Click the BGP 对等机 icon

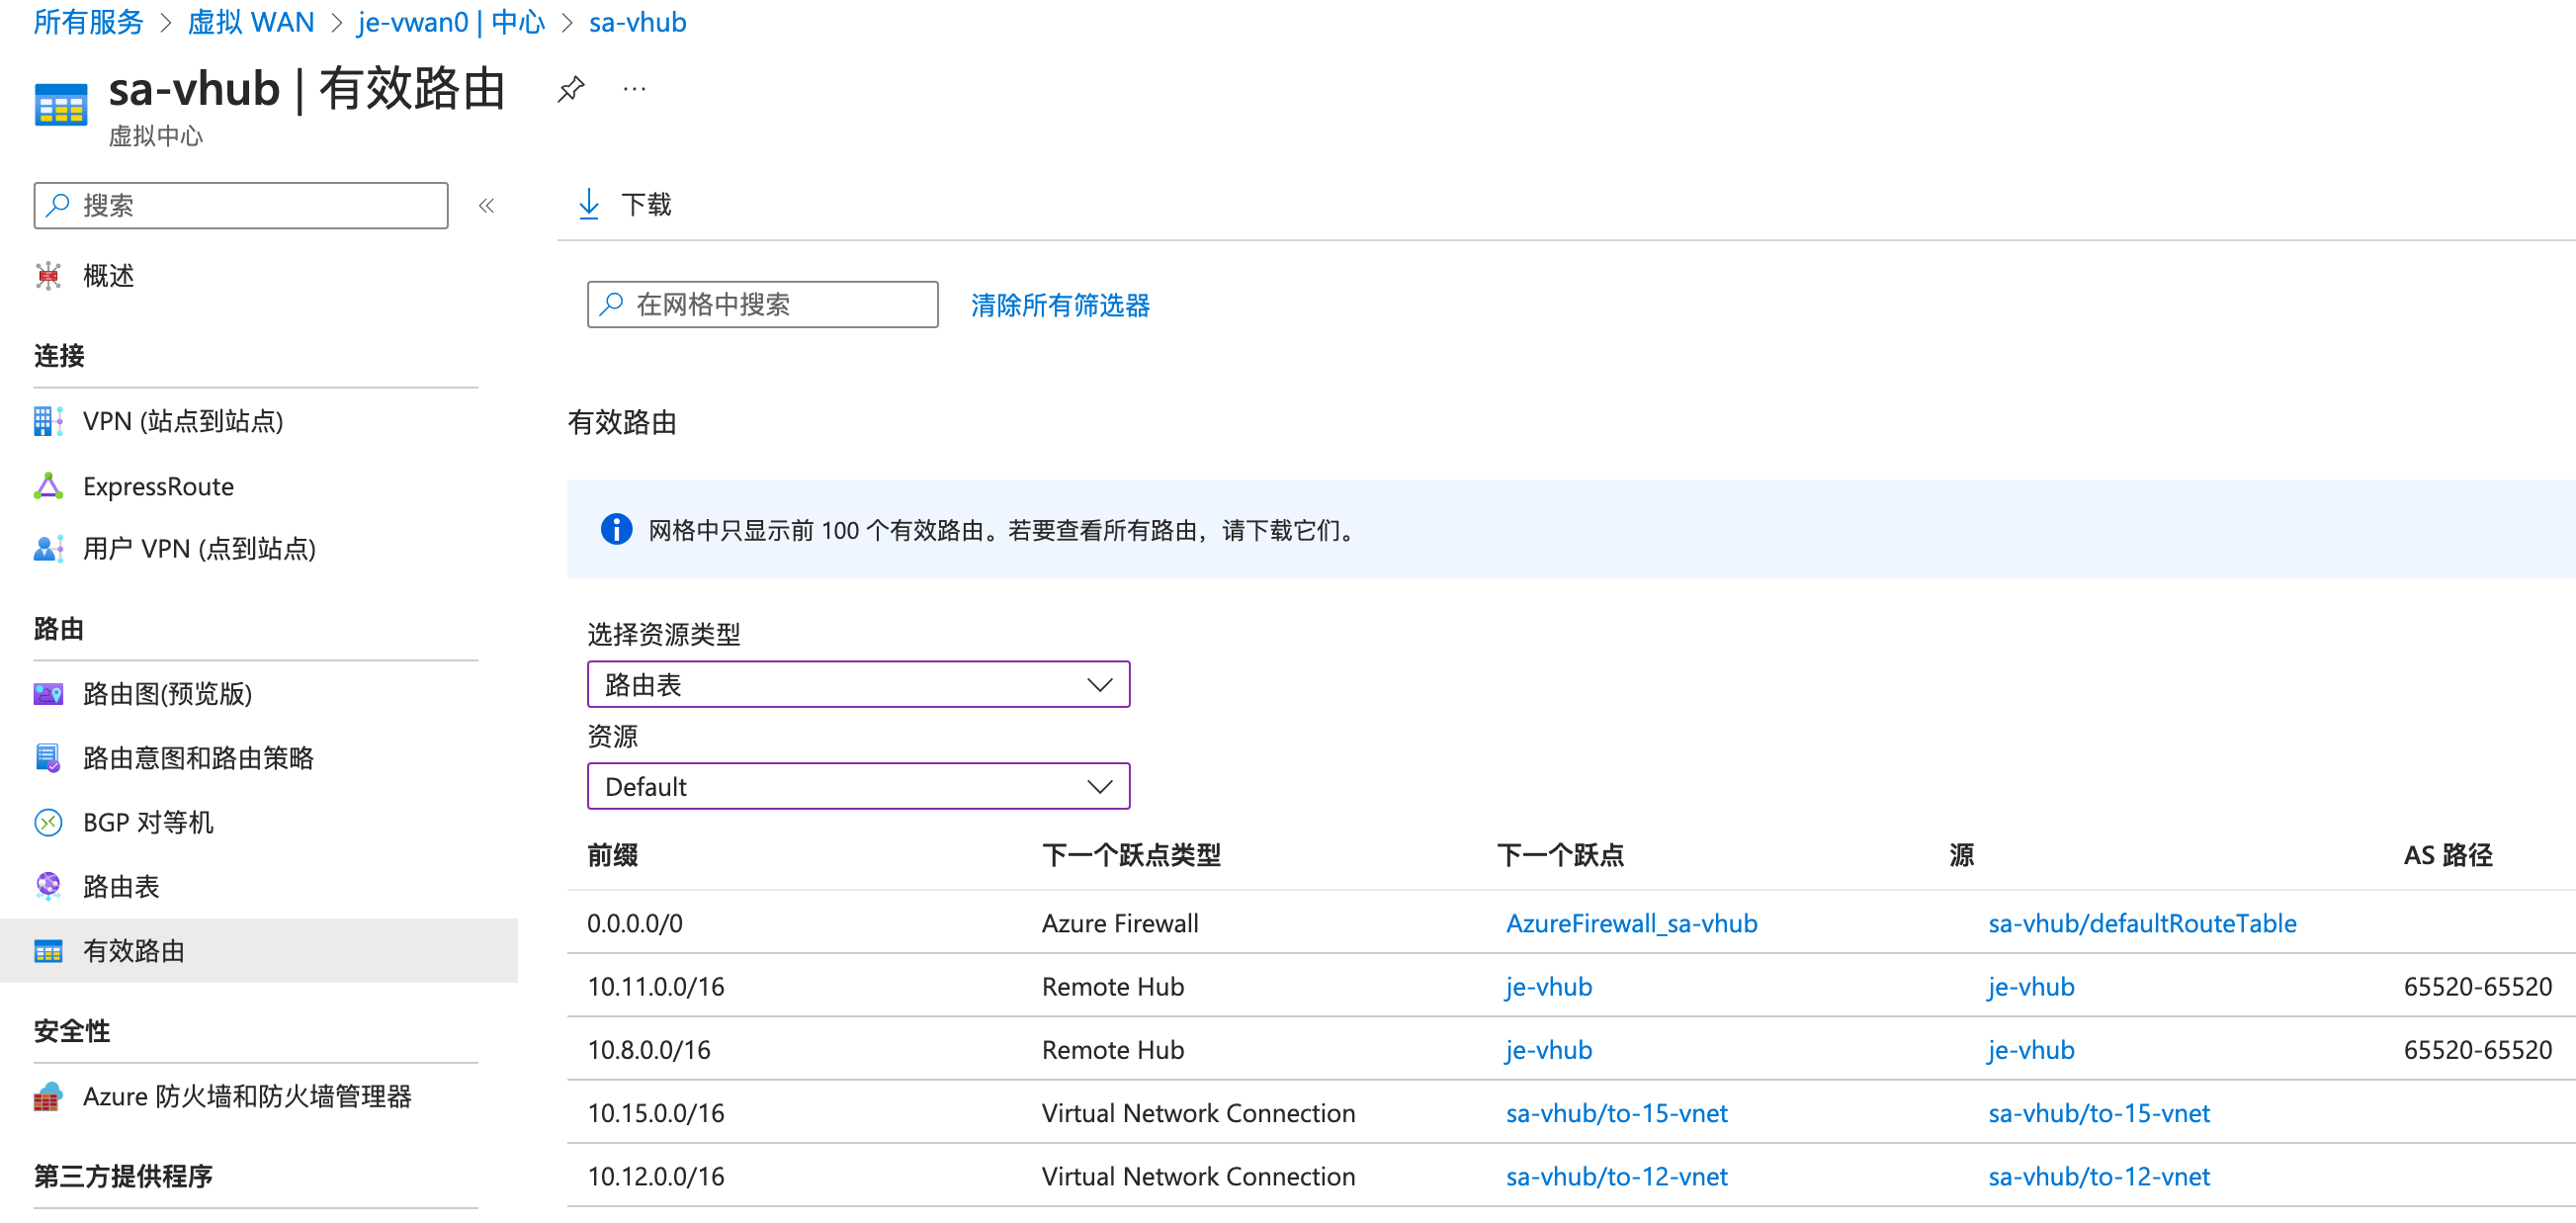pos(48,823)
